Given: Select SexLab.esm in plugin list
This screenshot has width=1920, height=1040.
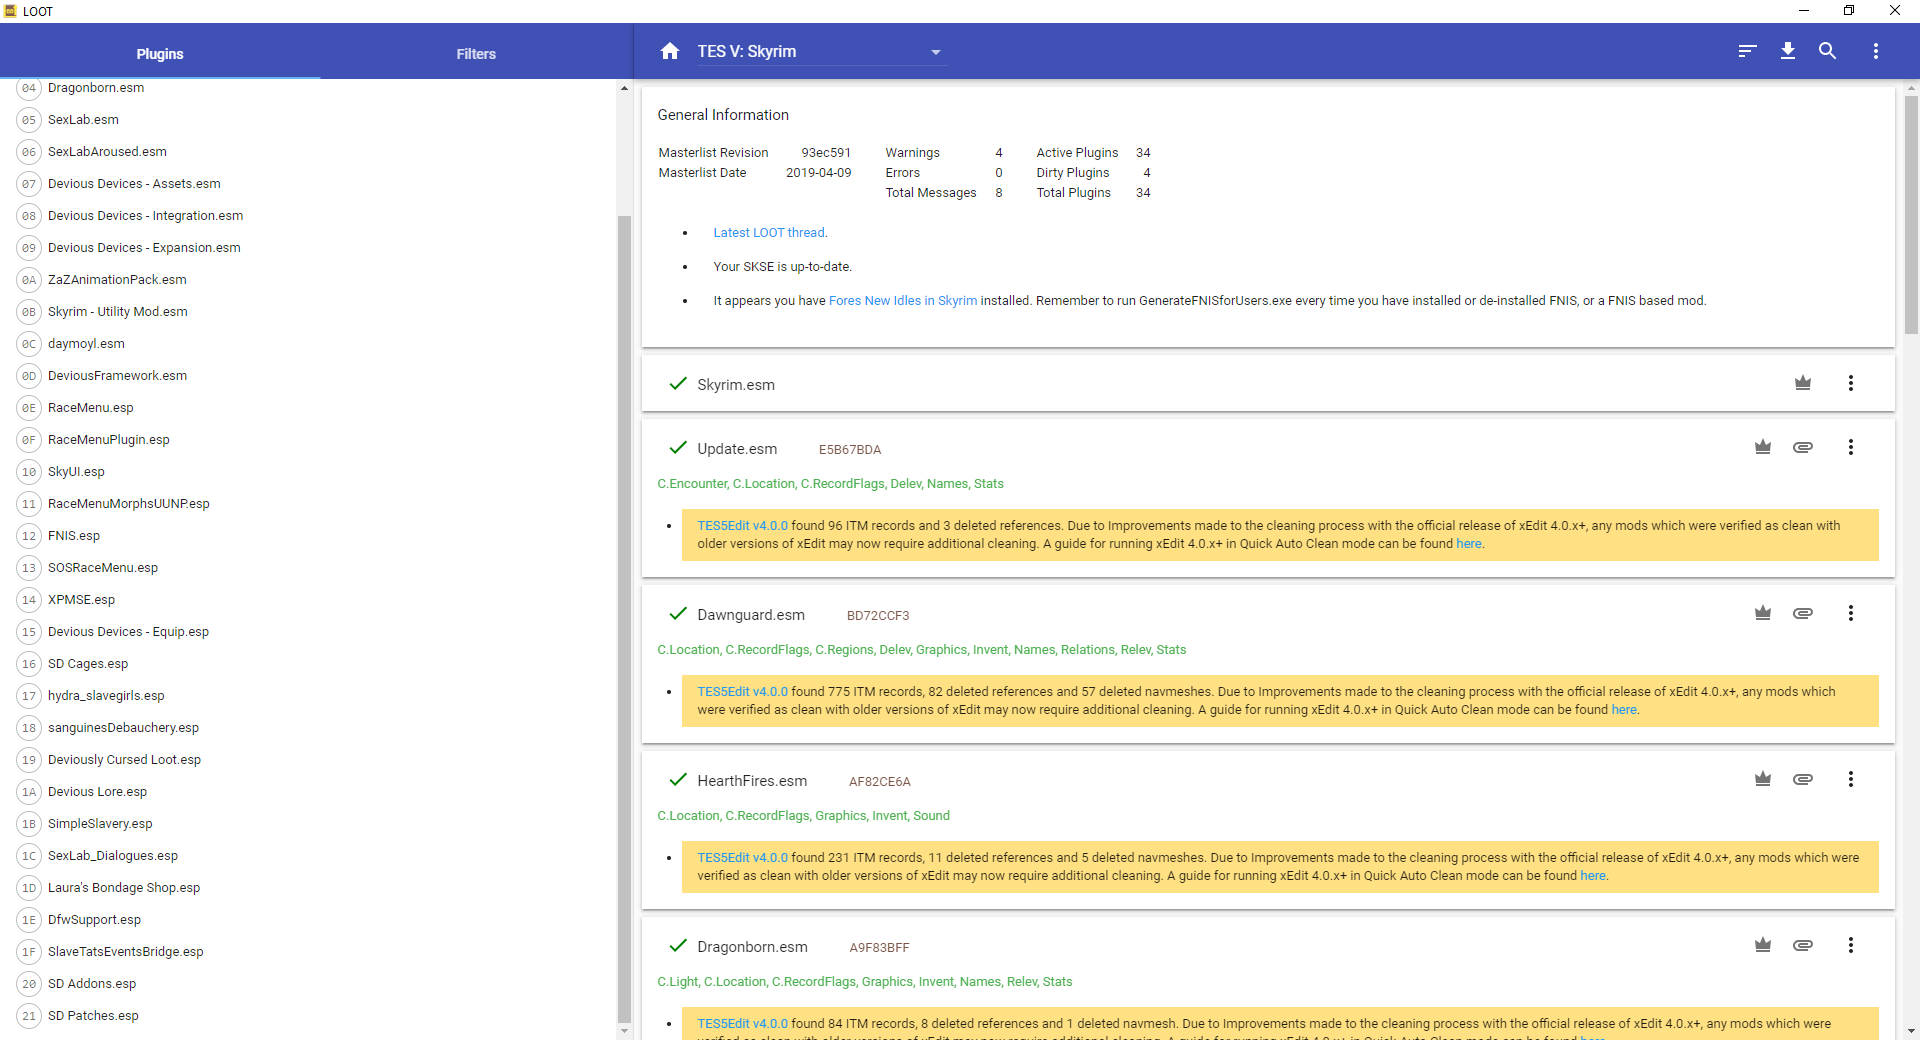Looking at the screenshot, I should point(83,120).
